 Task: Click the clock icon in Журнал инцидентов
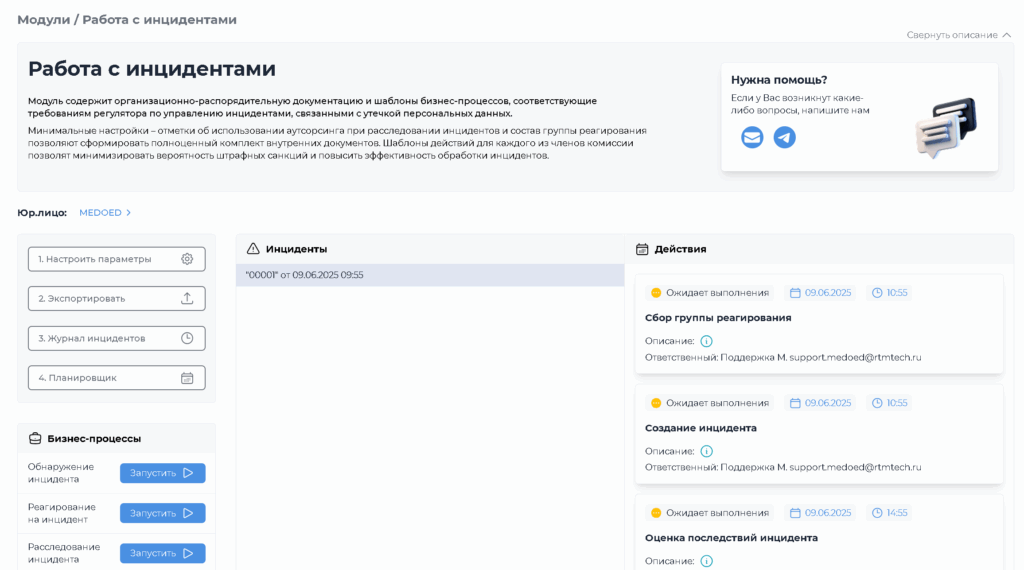[187, 338]
